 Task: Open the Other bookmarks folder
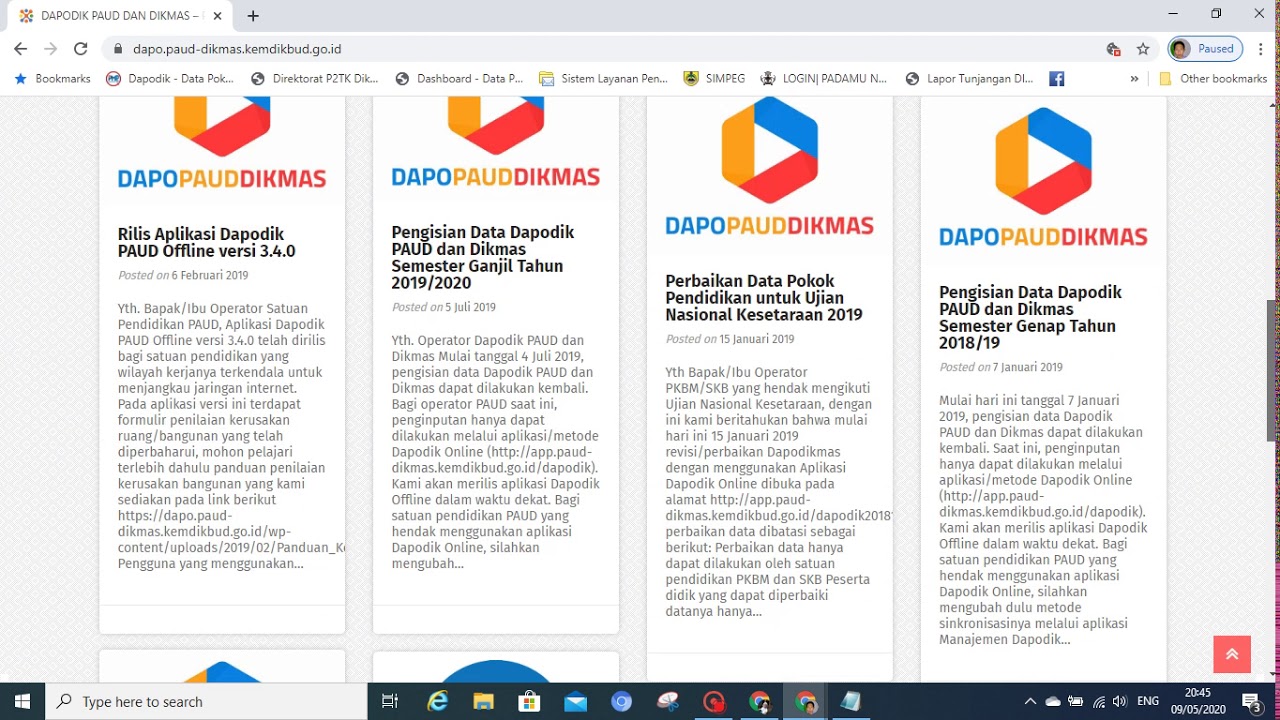click(1213, 78)
